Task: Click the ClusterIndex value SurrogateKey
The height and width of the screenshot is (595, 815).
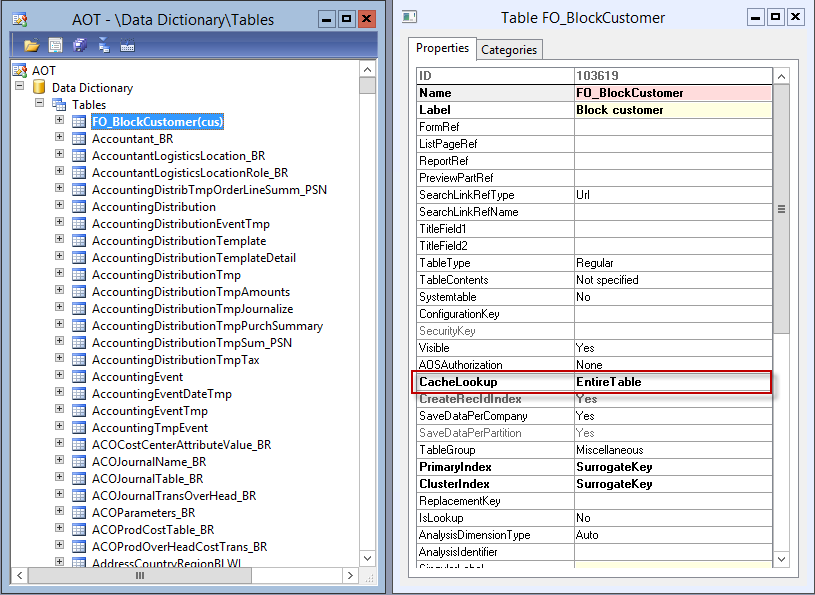Action: pos(673,484)
